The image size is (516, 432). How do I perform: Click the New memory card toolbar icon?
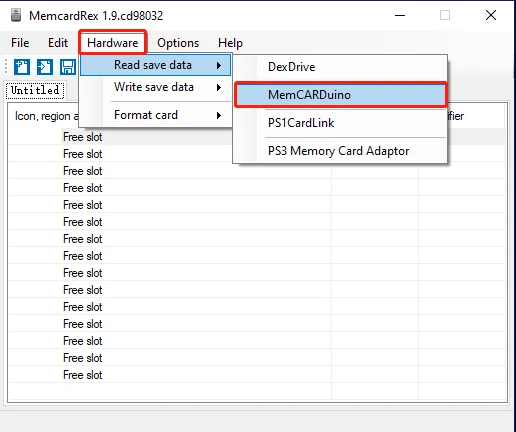(x=22, y=67)
